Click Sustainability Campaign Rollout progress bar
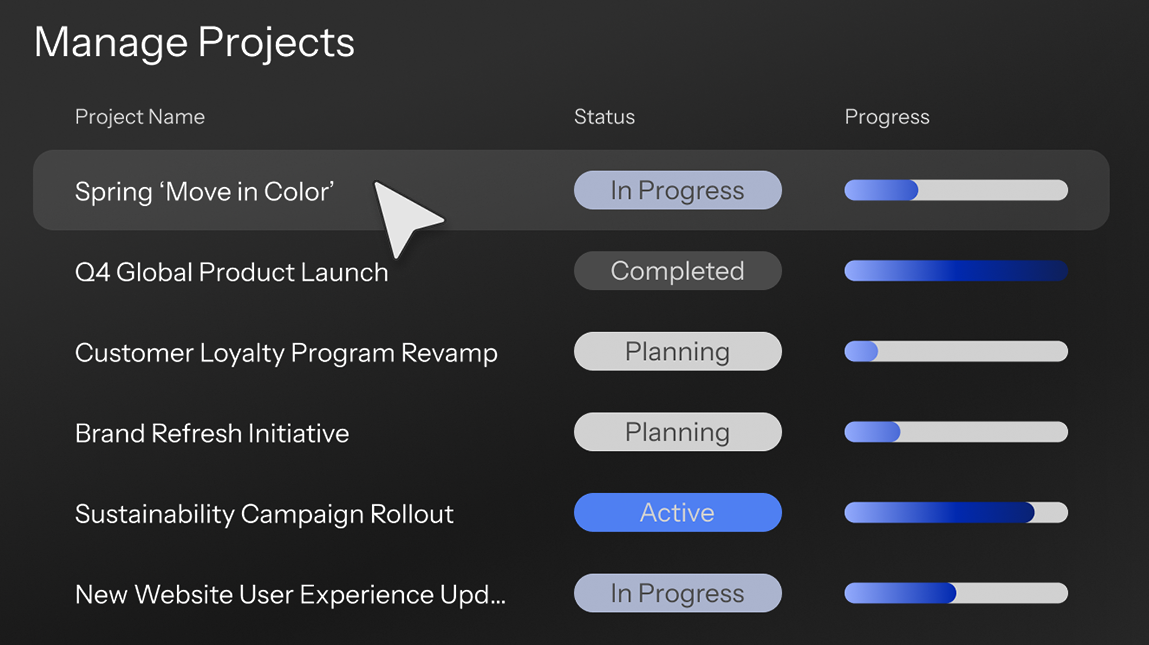Screen dimensions: 1149x645 (956, 513)
